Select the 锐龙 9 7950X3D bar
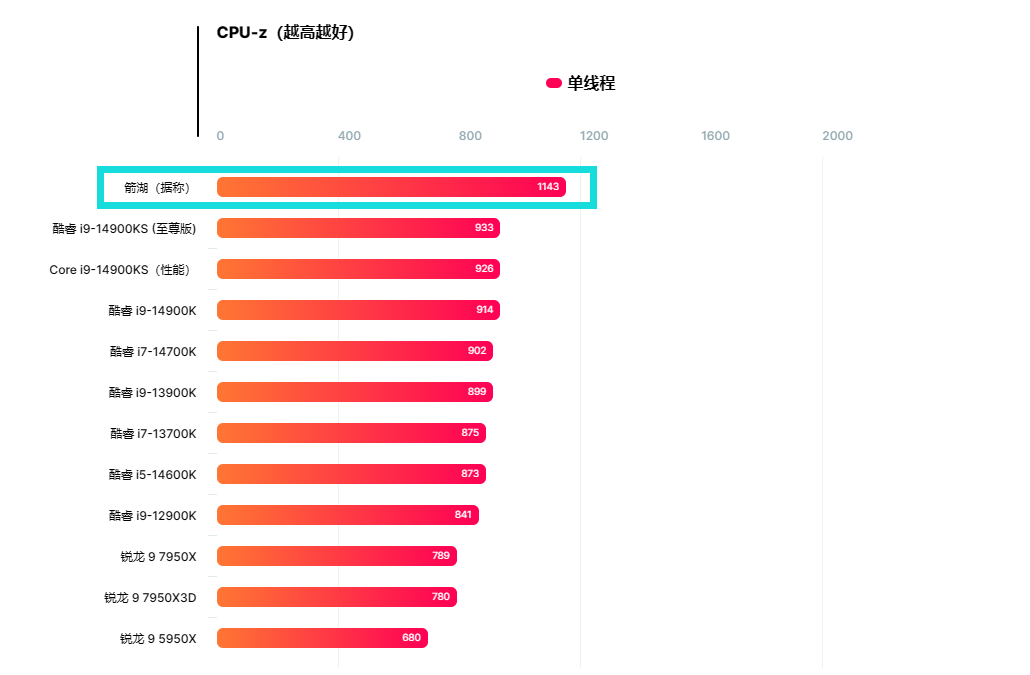This screenshot has width=1030, height=675. pos(336,597)
